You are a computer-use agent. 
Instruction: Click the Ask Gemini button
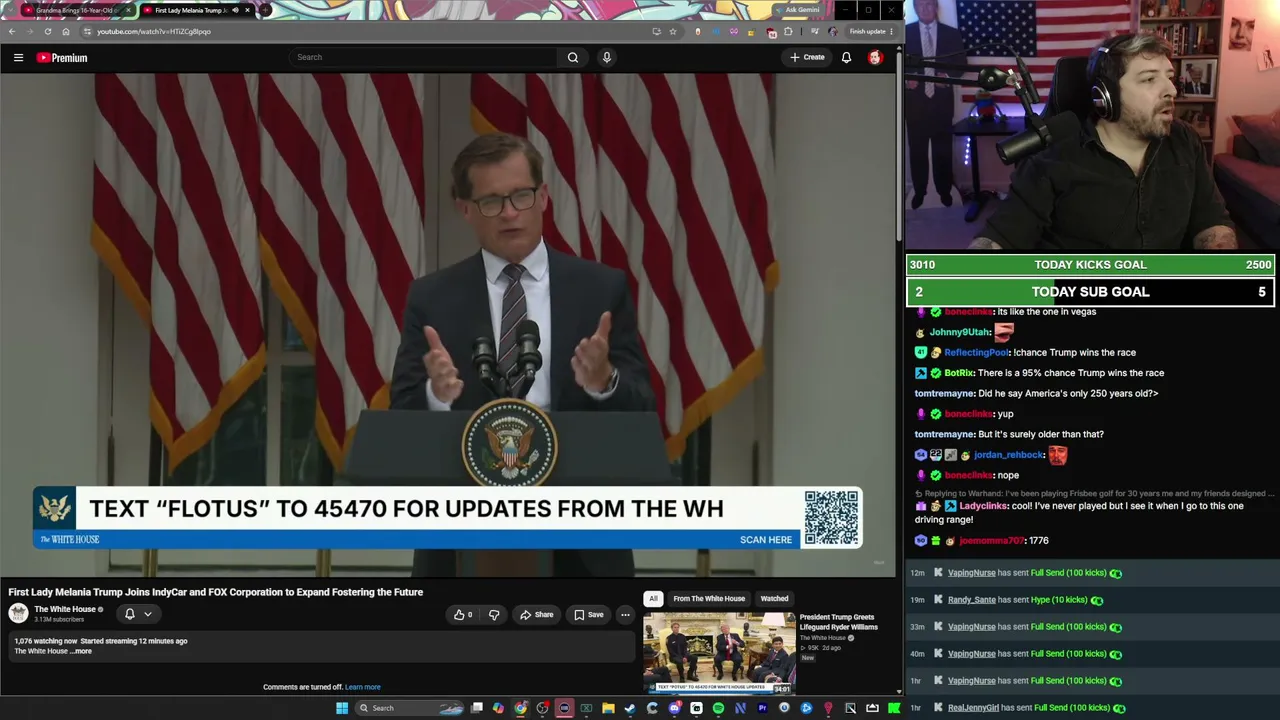coord(802,10)
